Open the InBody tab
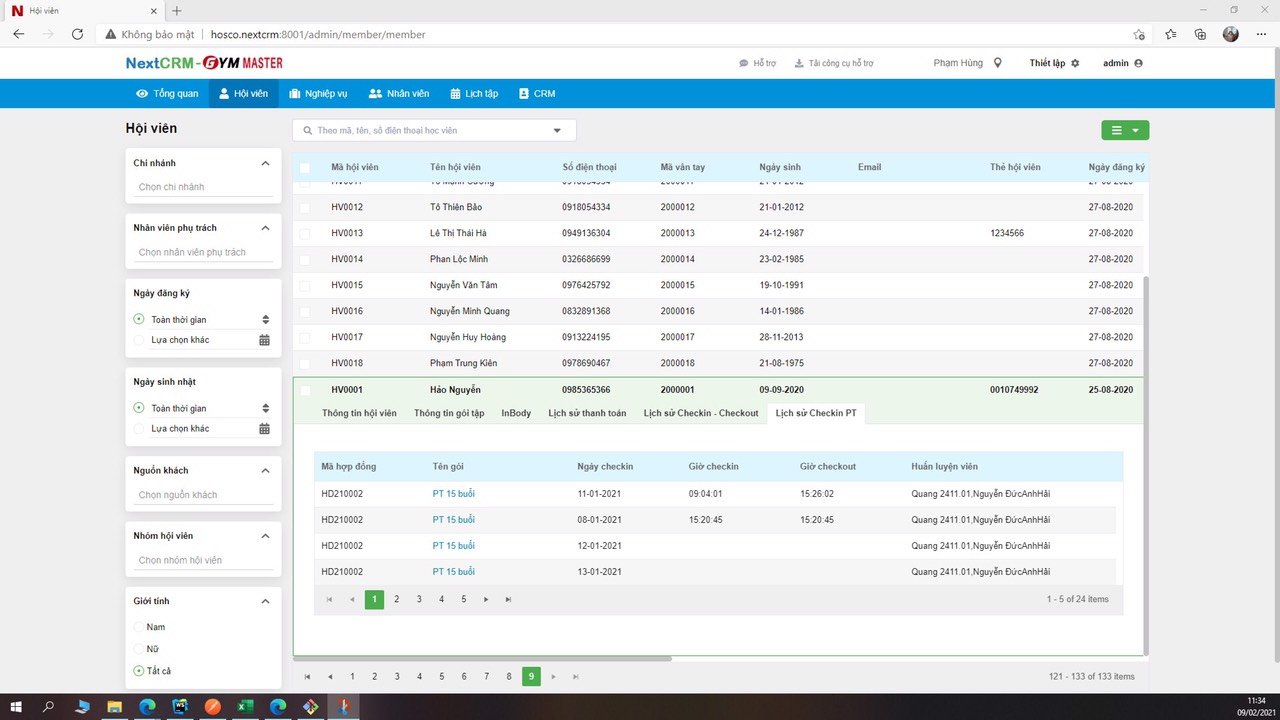1280x720 pixels. (516, 413)
